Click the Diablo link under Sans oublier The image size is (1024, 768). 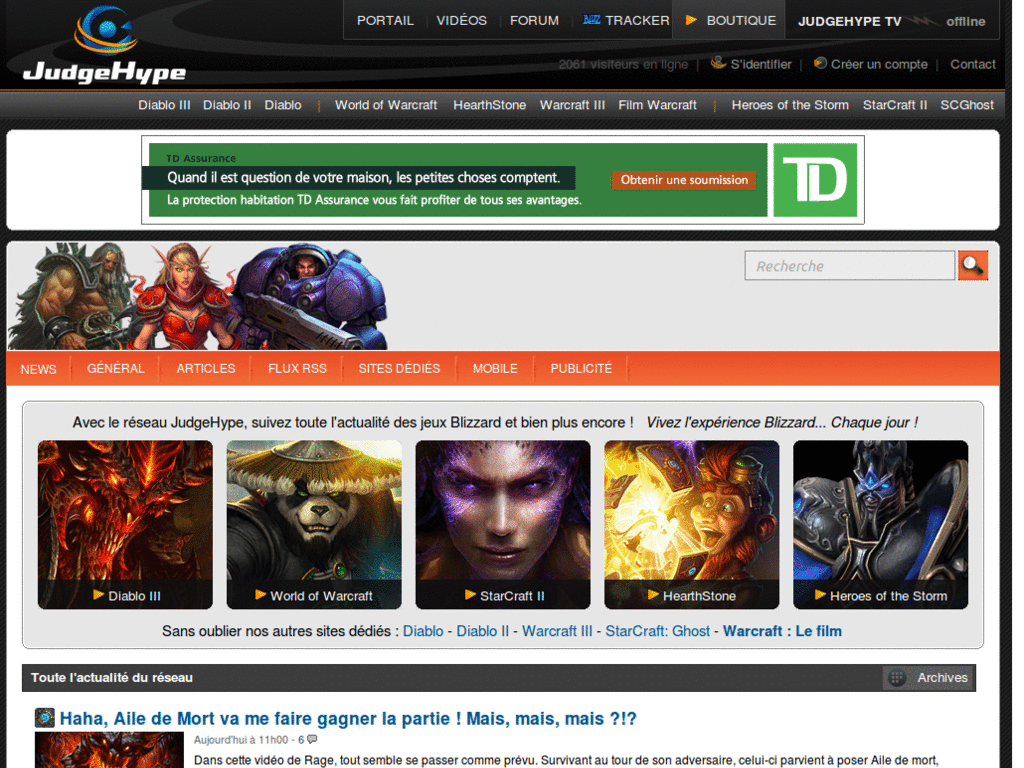pyautogui.click(x=423, y=632)
